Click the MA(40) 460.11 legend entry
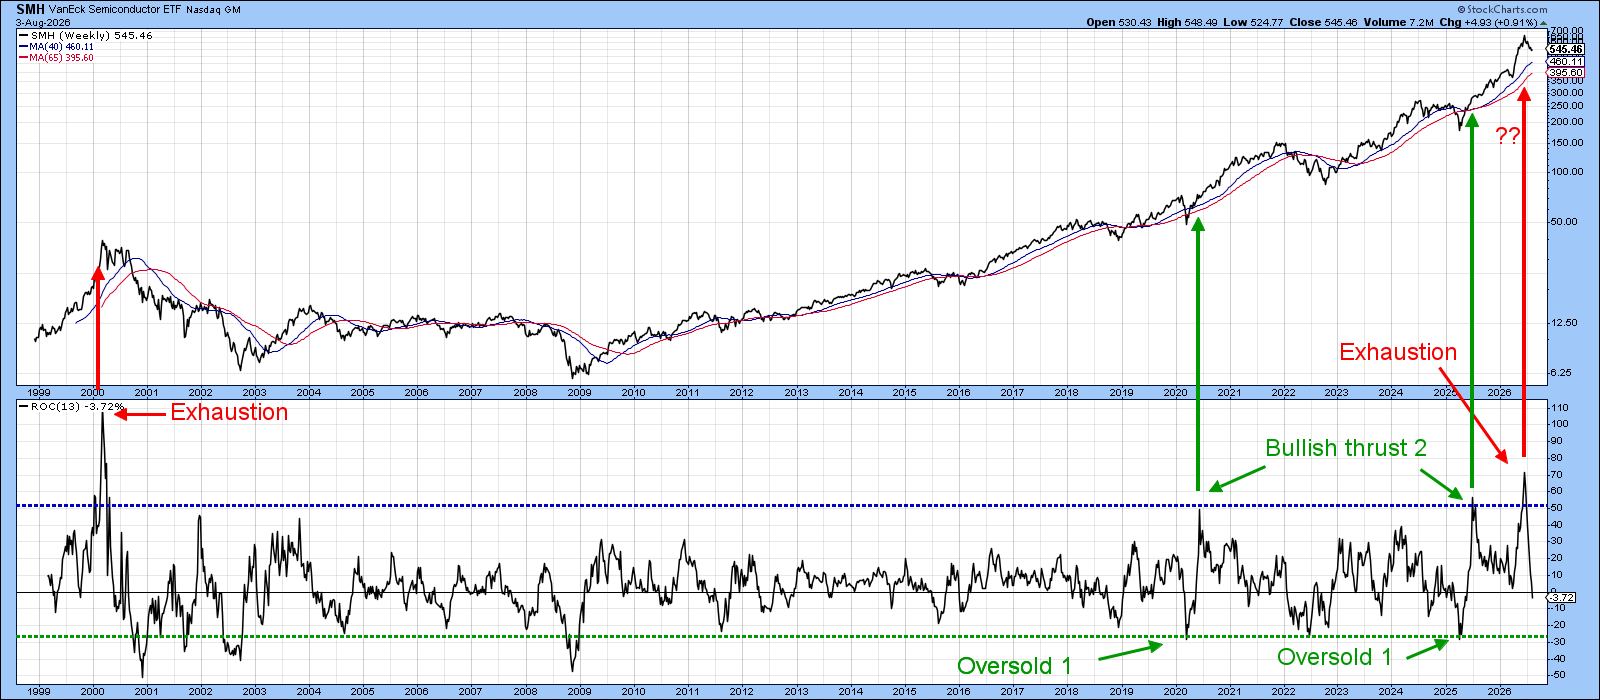This screenshot has width=1600, height=700. point(58,47)
